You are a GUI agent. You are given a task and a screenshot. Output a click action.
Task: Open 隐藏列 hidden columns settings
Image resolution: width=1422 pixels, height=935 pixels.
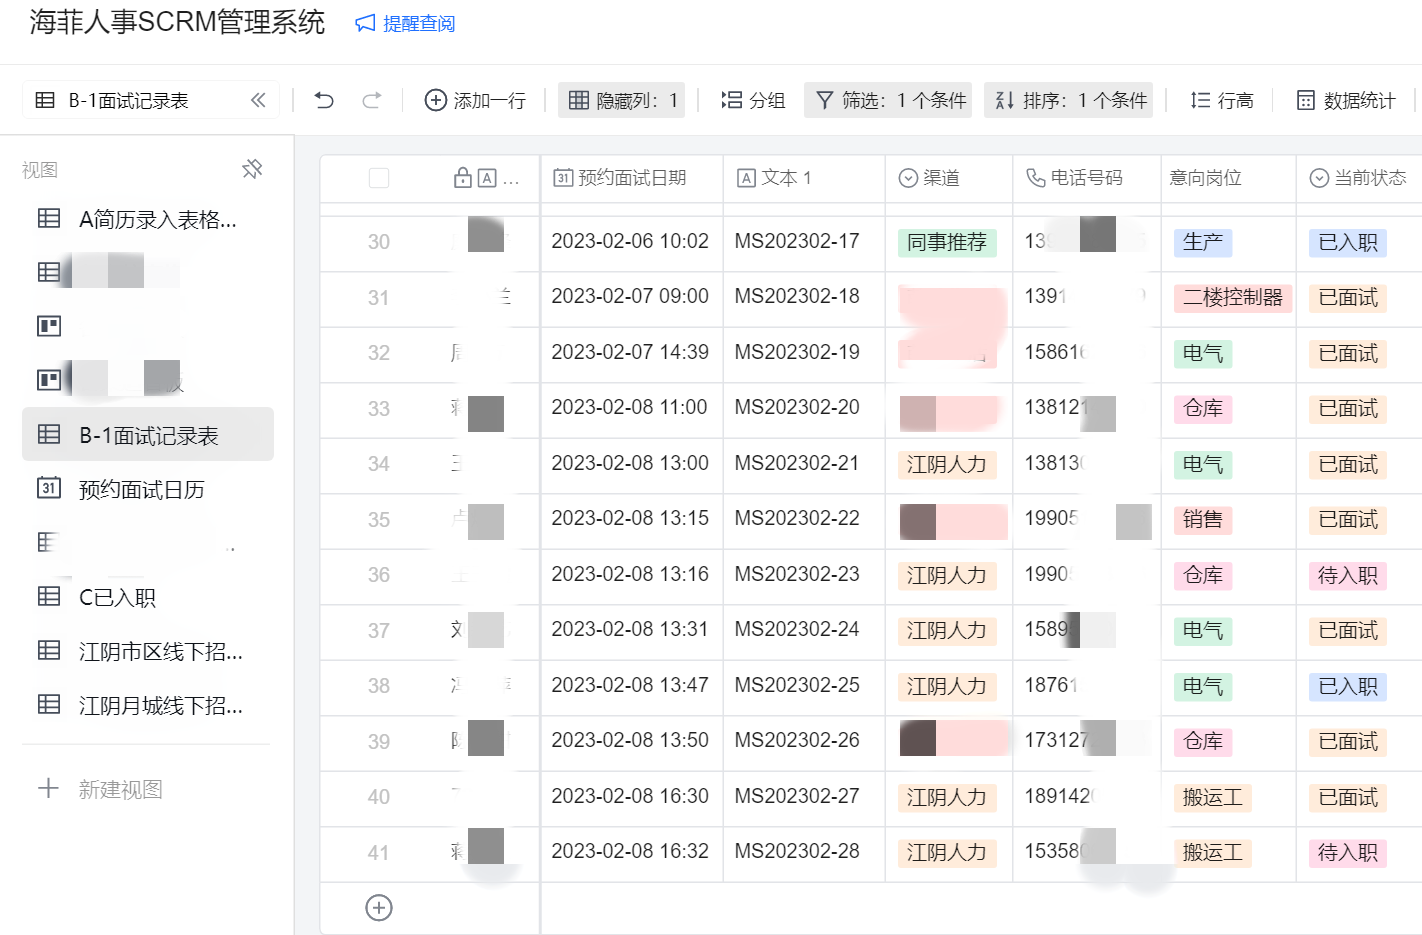tap(621, 100)
